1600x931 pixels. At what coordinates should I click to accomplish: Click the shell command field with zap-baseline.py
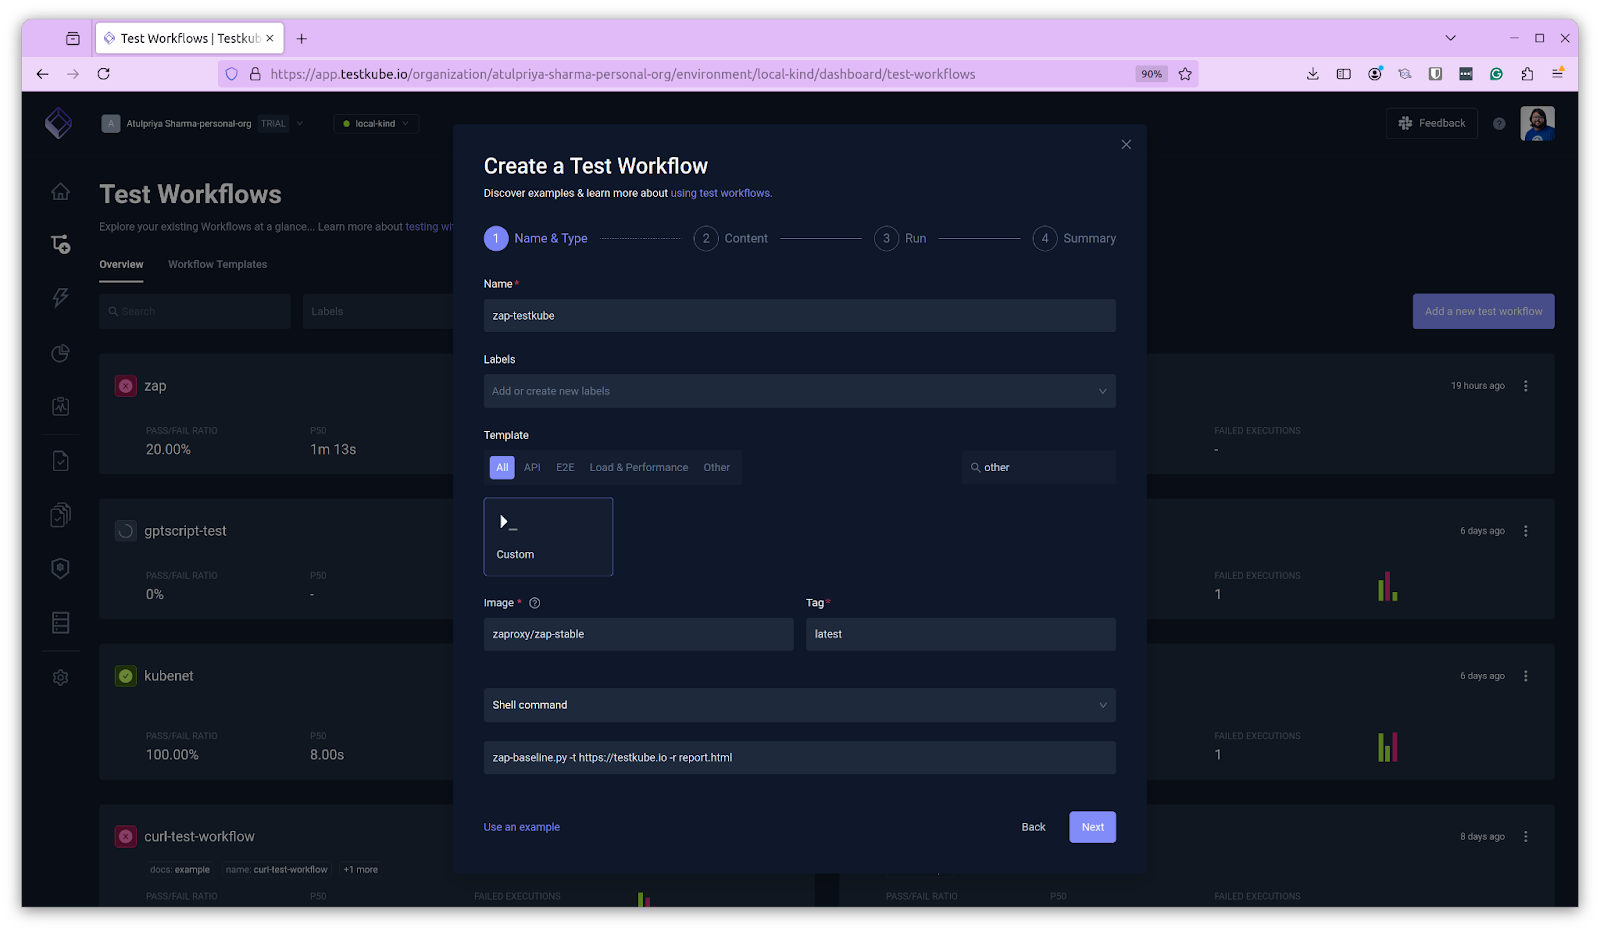[800, 757]
